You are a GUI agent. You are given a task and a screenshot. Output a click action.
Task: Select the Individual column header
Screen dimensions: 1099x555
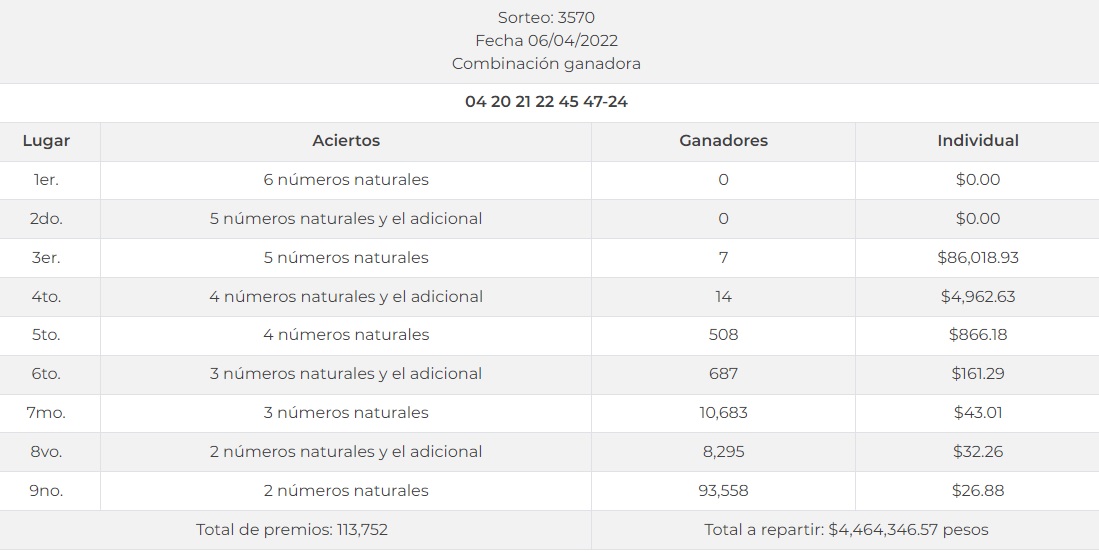(977, 141)
